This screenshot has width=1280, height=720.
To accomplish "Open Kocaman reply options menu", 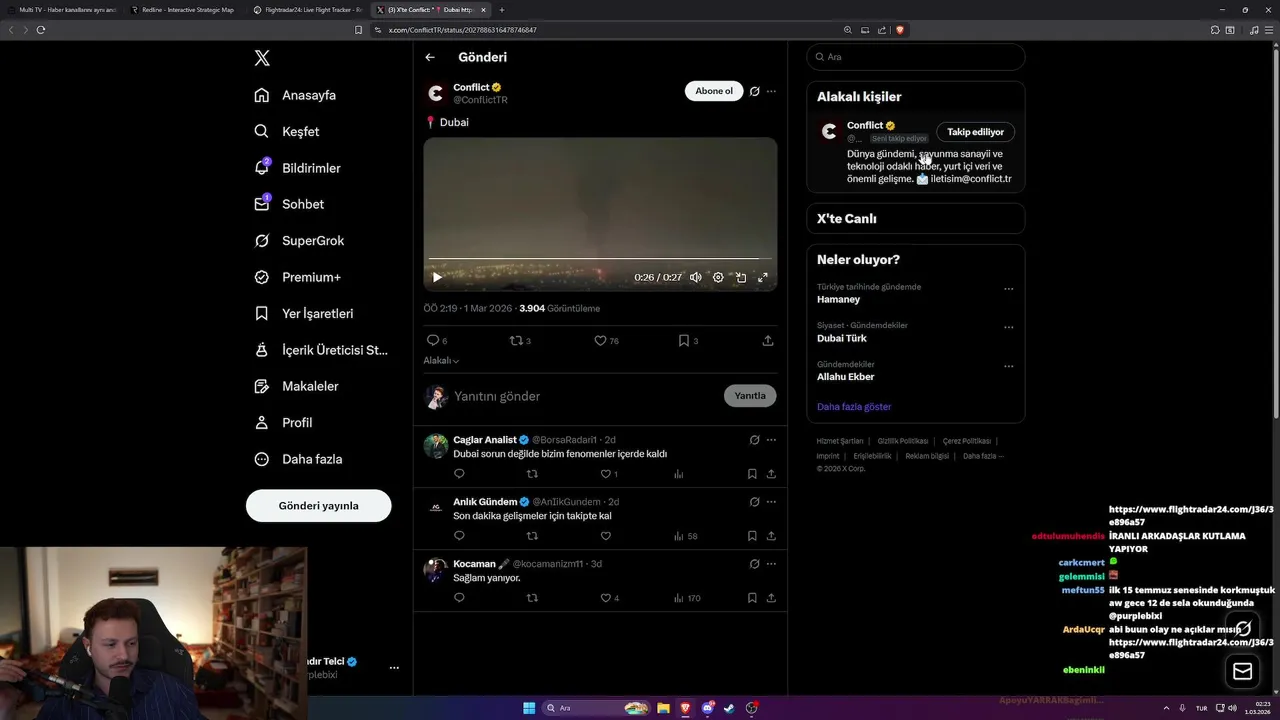I will point(771,563).
